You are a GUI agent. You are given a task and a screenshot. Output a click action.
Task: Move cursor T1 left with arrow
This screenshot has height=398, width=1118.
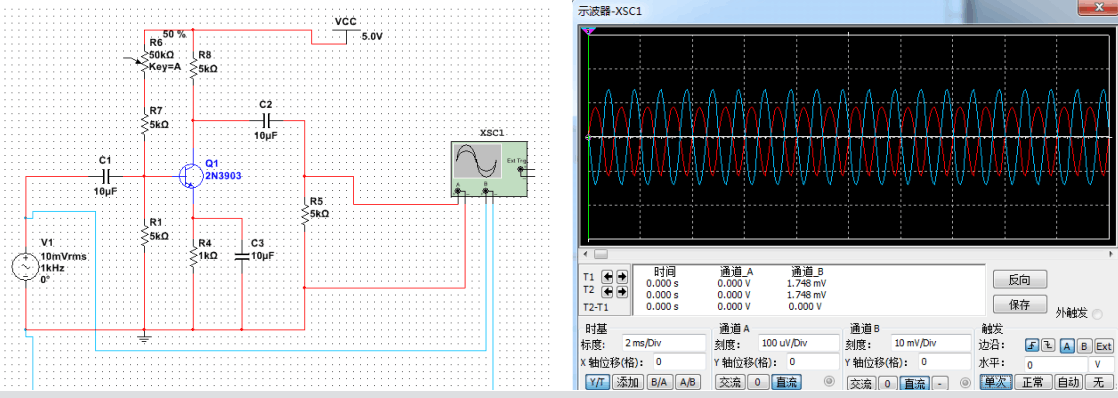(608, 276)
